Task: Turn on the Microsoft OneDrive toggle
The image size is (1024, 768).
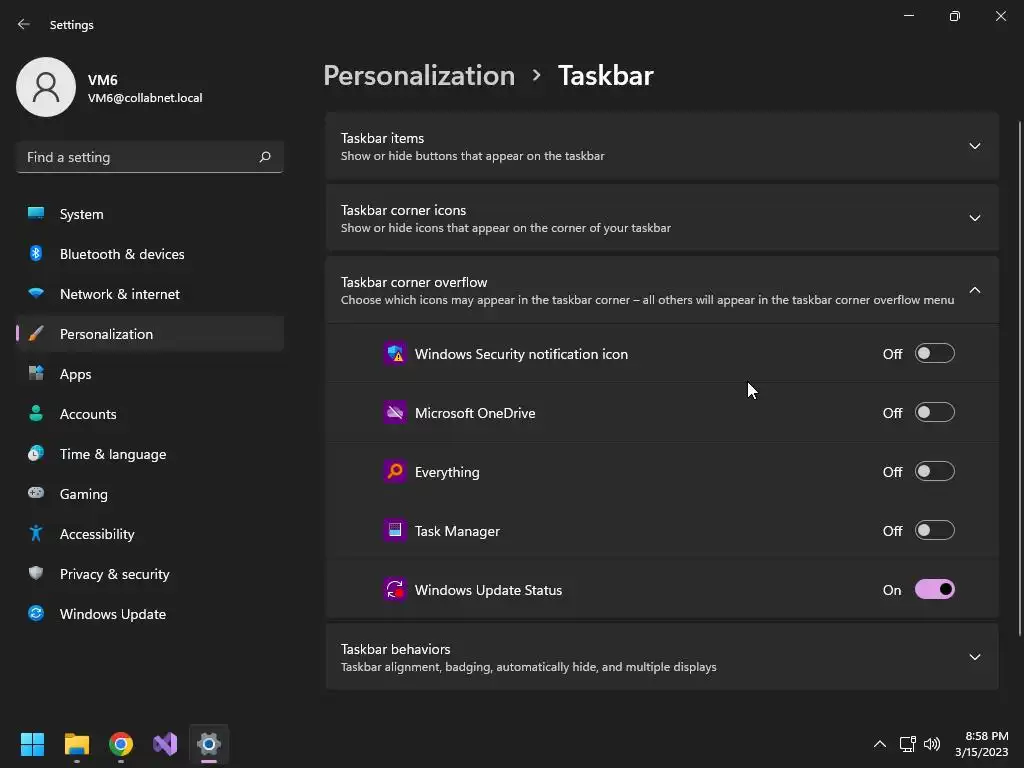Action: [x=934, y=413]
